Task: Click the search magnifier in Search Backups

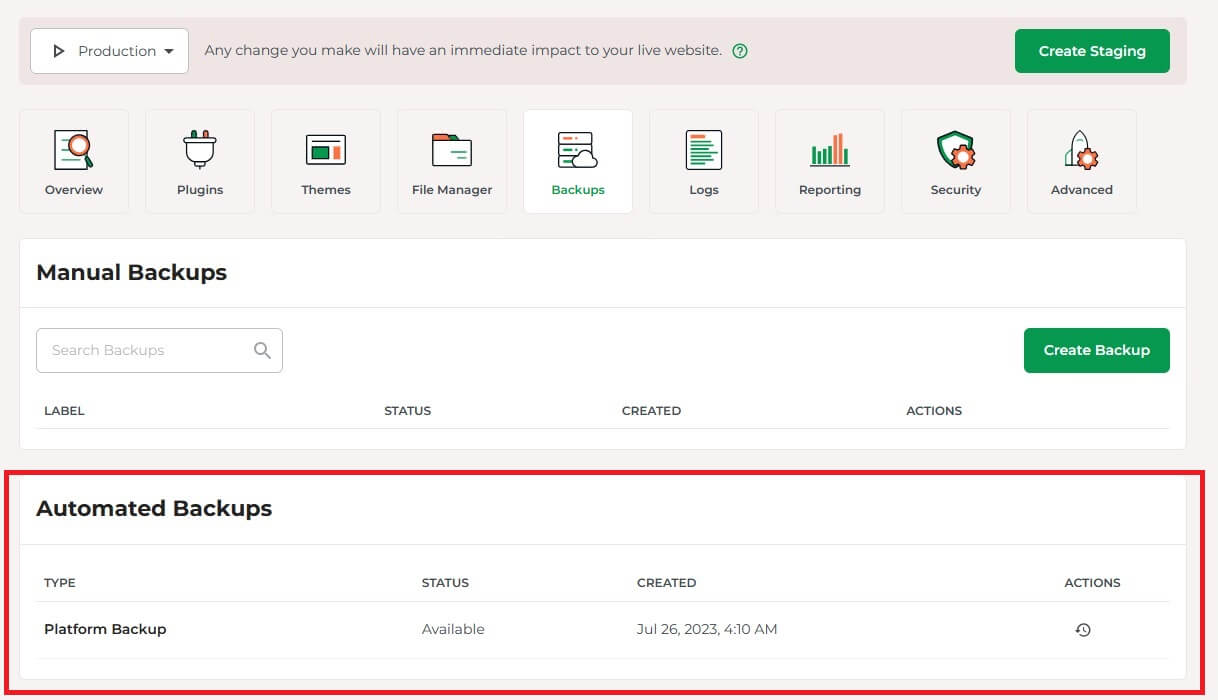Action: [x=262, y=350]
